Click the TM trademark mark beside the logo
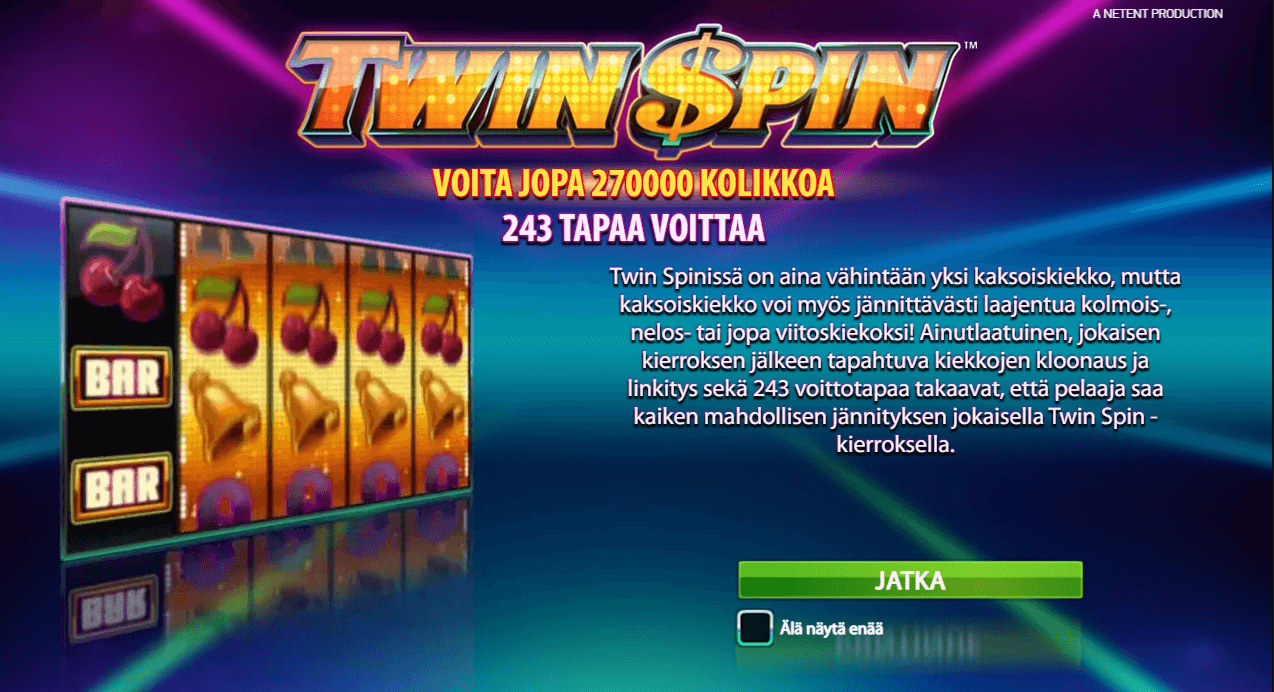This screenshot has width=1274, height=692. tap(969, 45)
